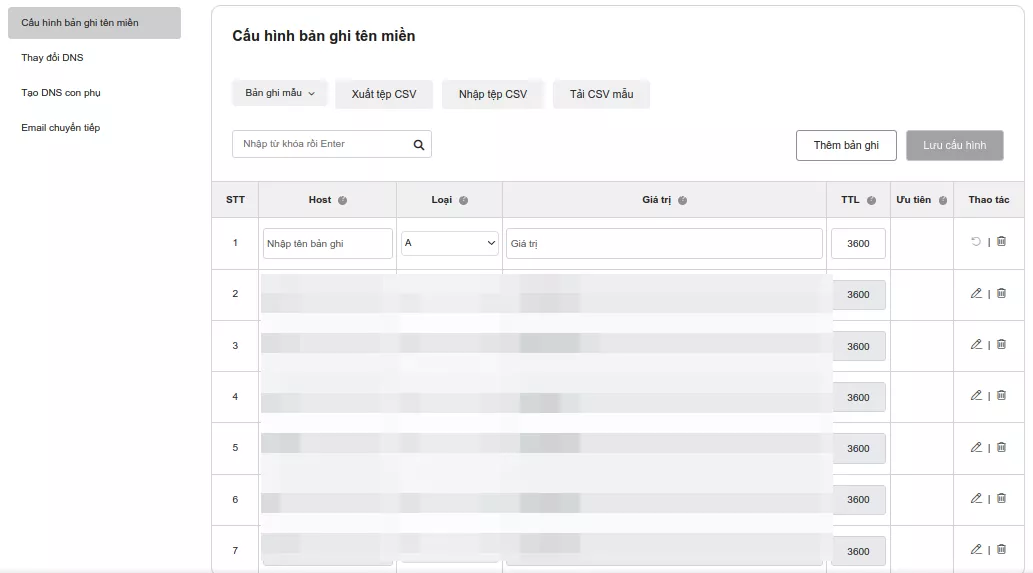Edit record in row 2
Viewport: 1033px width, 573px height.
tap(976, 293)
